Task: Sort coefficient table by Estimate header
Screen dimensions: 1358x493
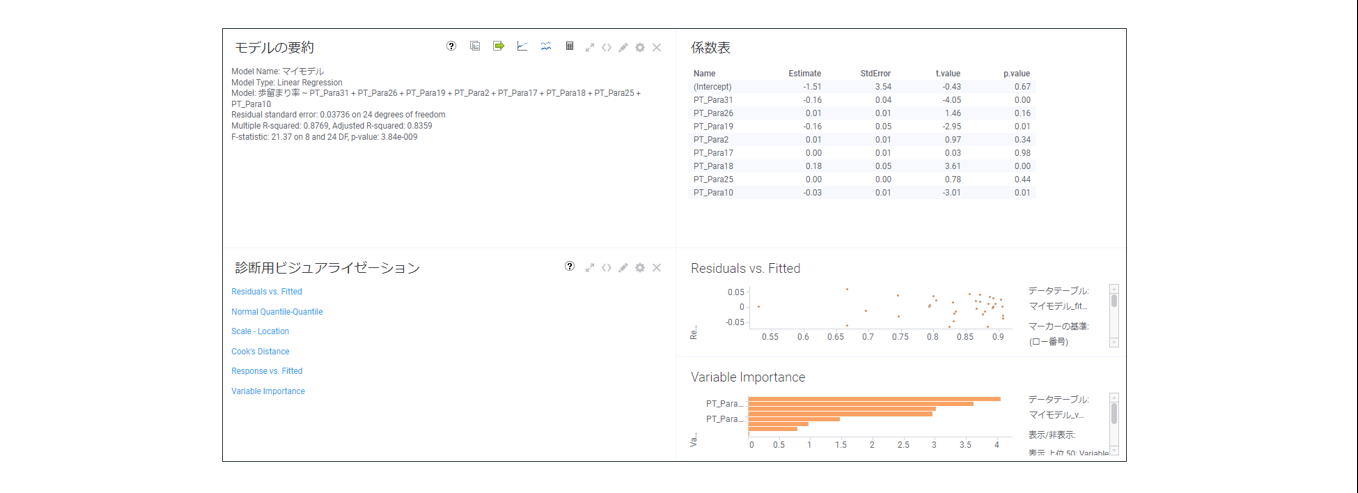Action: (805, 73)
